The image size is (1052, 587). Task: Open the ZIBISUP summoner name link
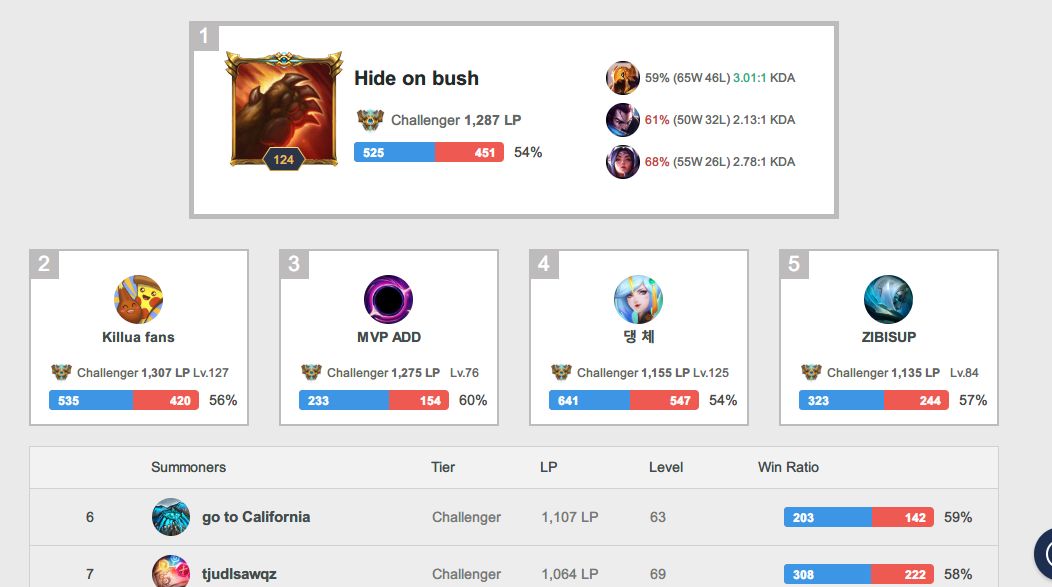pyautogui.click(x=889, y=337)
